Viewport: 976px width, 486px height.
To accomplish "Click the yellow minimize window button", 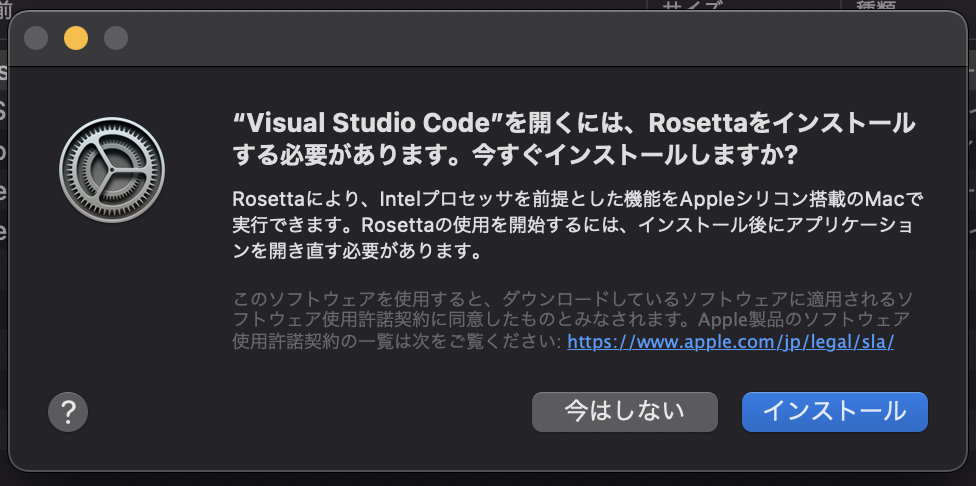I will coord(76,38).
